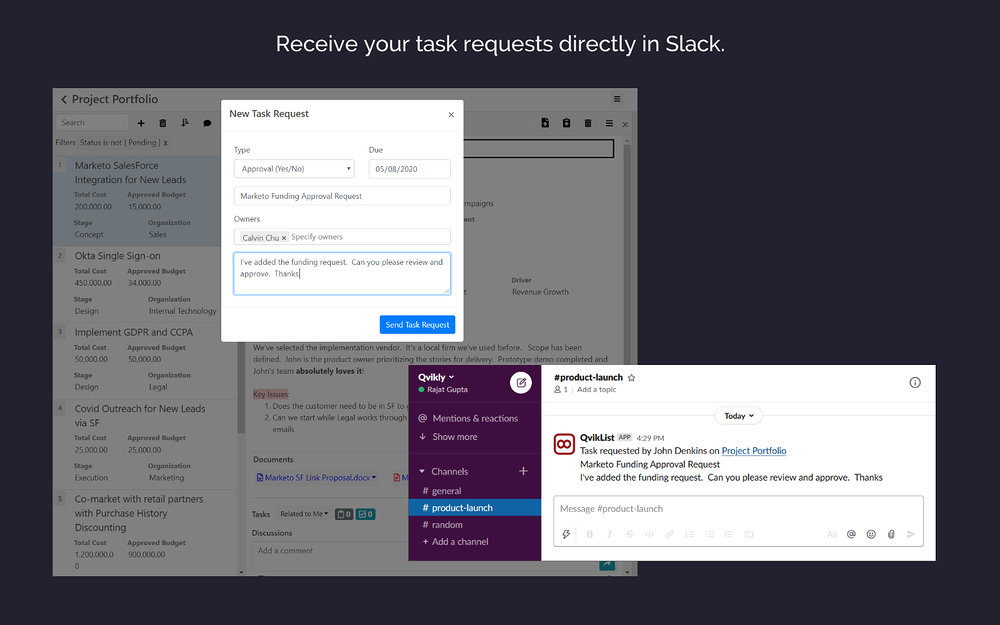Click the Message #product-launch input
The image size is (1000, 625).
coord(738,509)
